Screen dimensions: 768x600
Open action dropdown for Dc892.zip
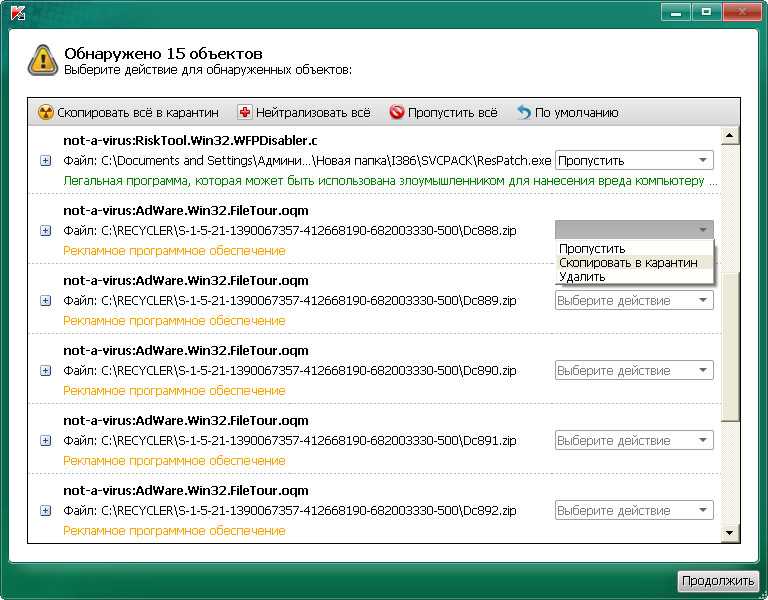[x=634, y=510]
